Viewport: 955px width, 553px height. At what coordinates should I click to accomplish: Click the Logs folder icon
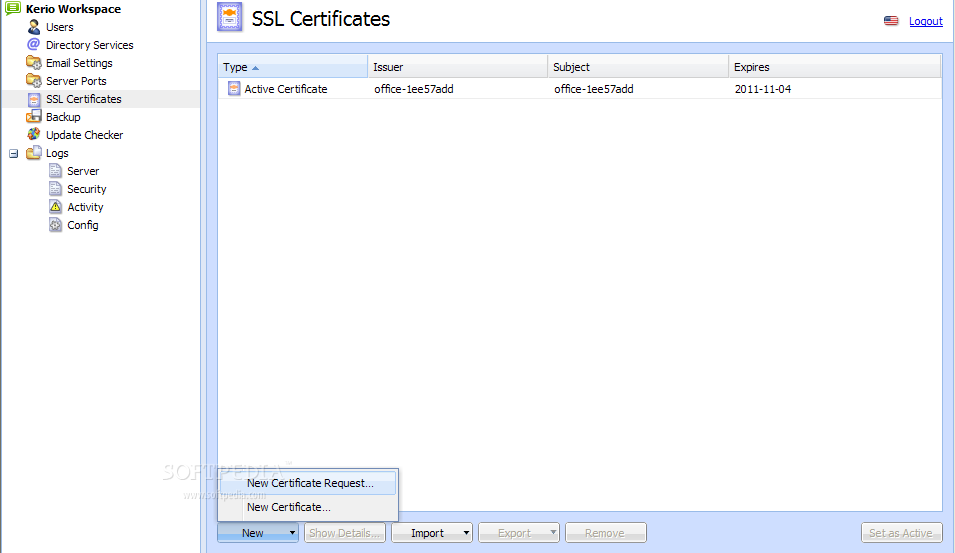point(33,152)
